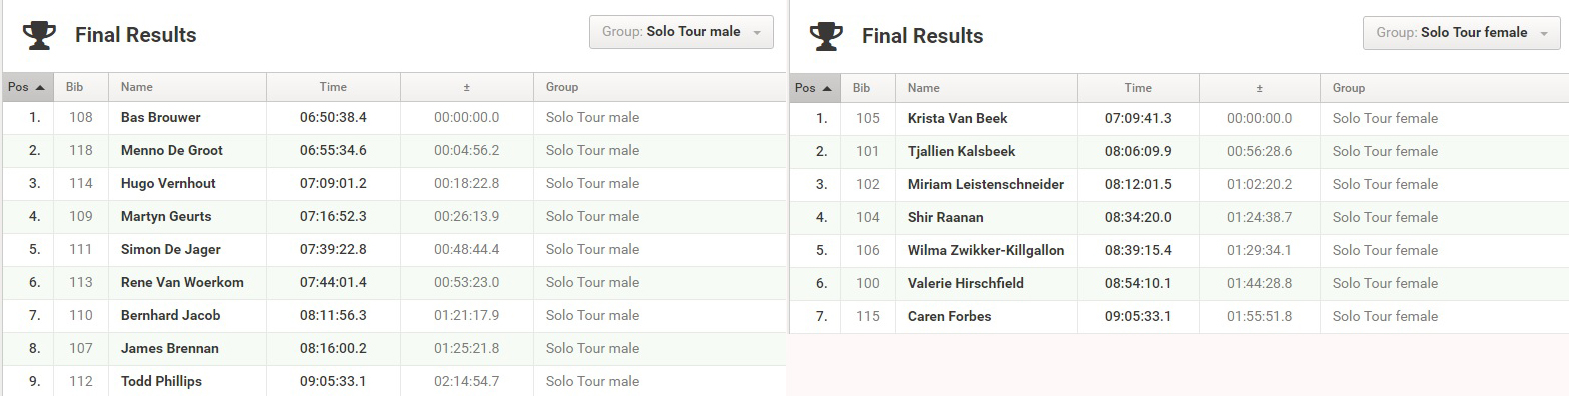Click the caret arrow on Solo Tour male selector
This screenshot has width=1569, height=396.
[757, 33]
